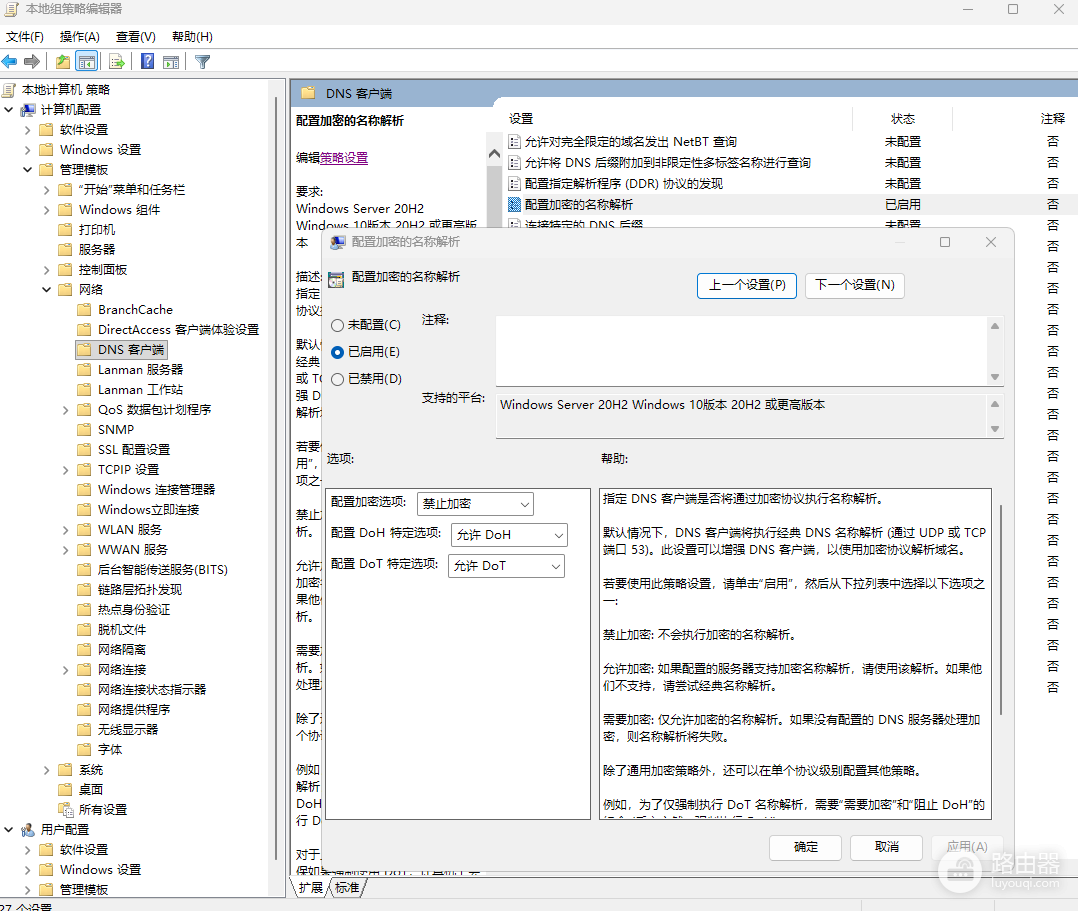
Task: Click the Export list toolbar icon
Action: (117, 62)
